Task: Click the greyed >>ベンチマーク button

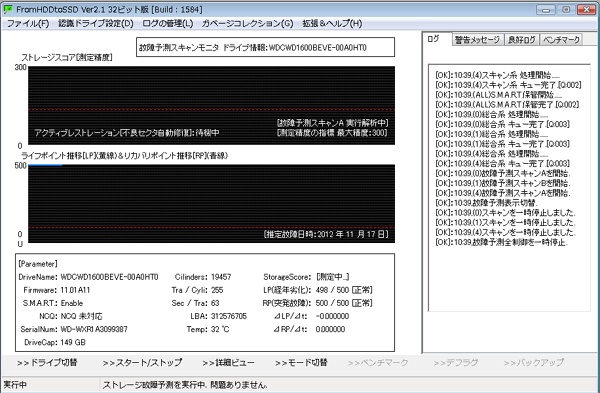Action: point(378,362)
